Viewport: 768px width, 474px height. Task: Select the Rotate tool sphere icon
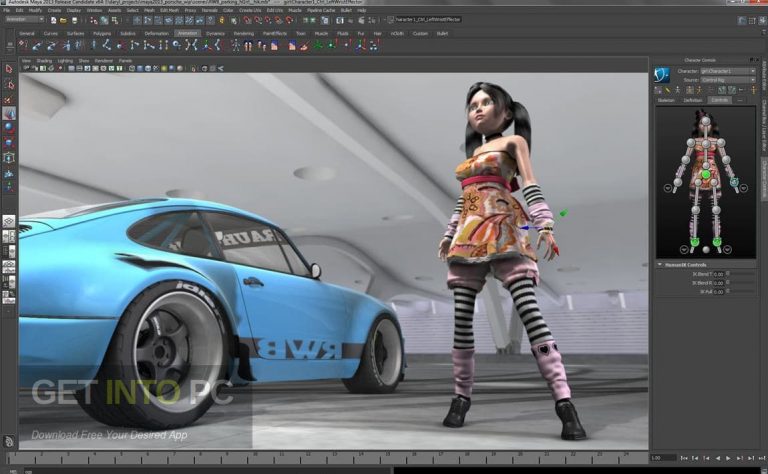[9, 128]
